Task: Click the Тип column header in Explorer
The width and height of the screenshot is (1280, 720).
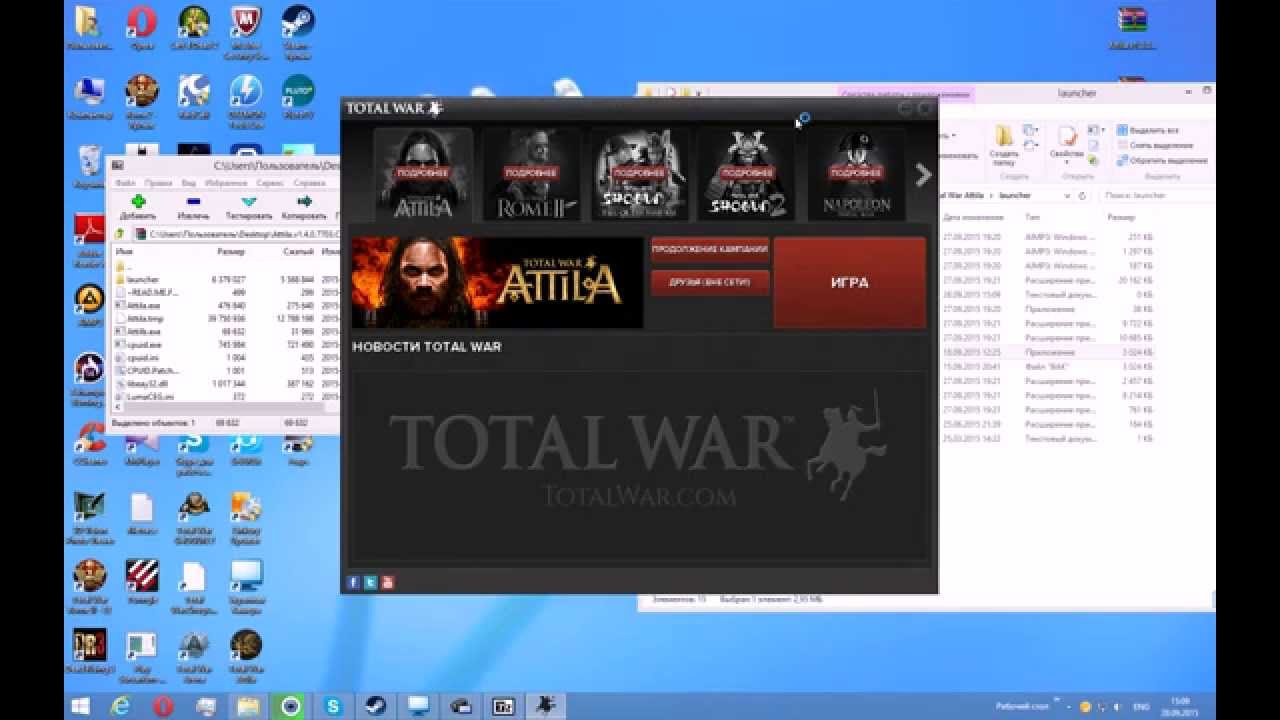Action: [x=1032, y=217]
